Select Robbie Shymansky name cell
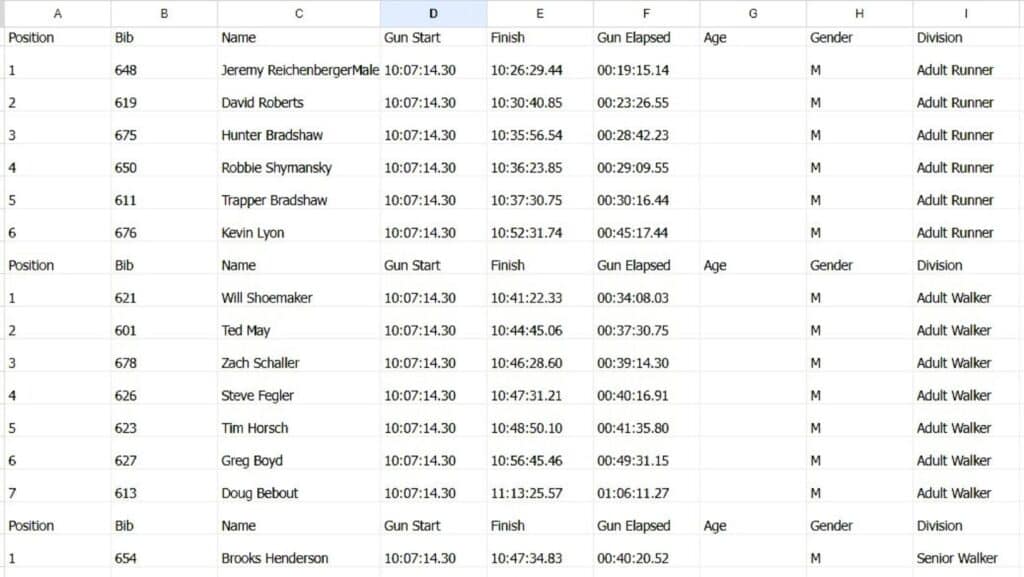 coord(298,168)
